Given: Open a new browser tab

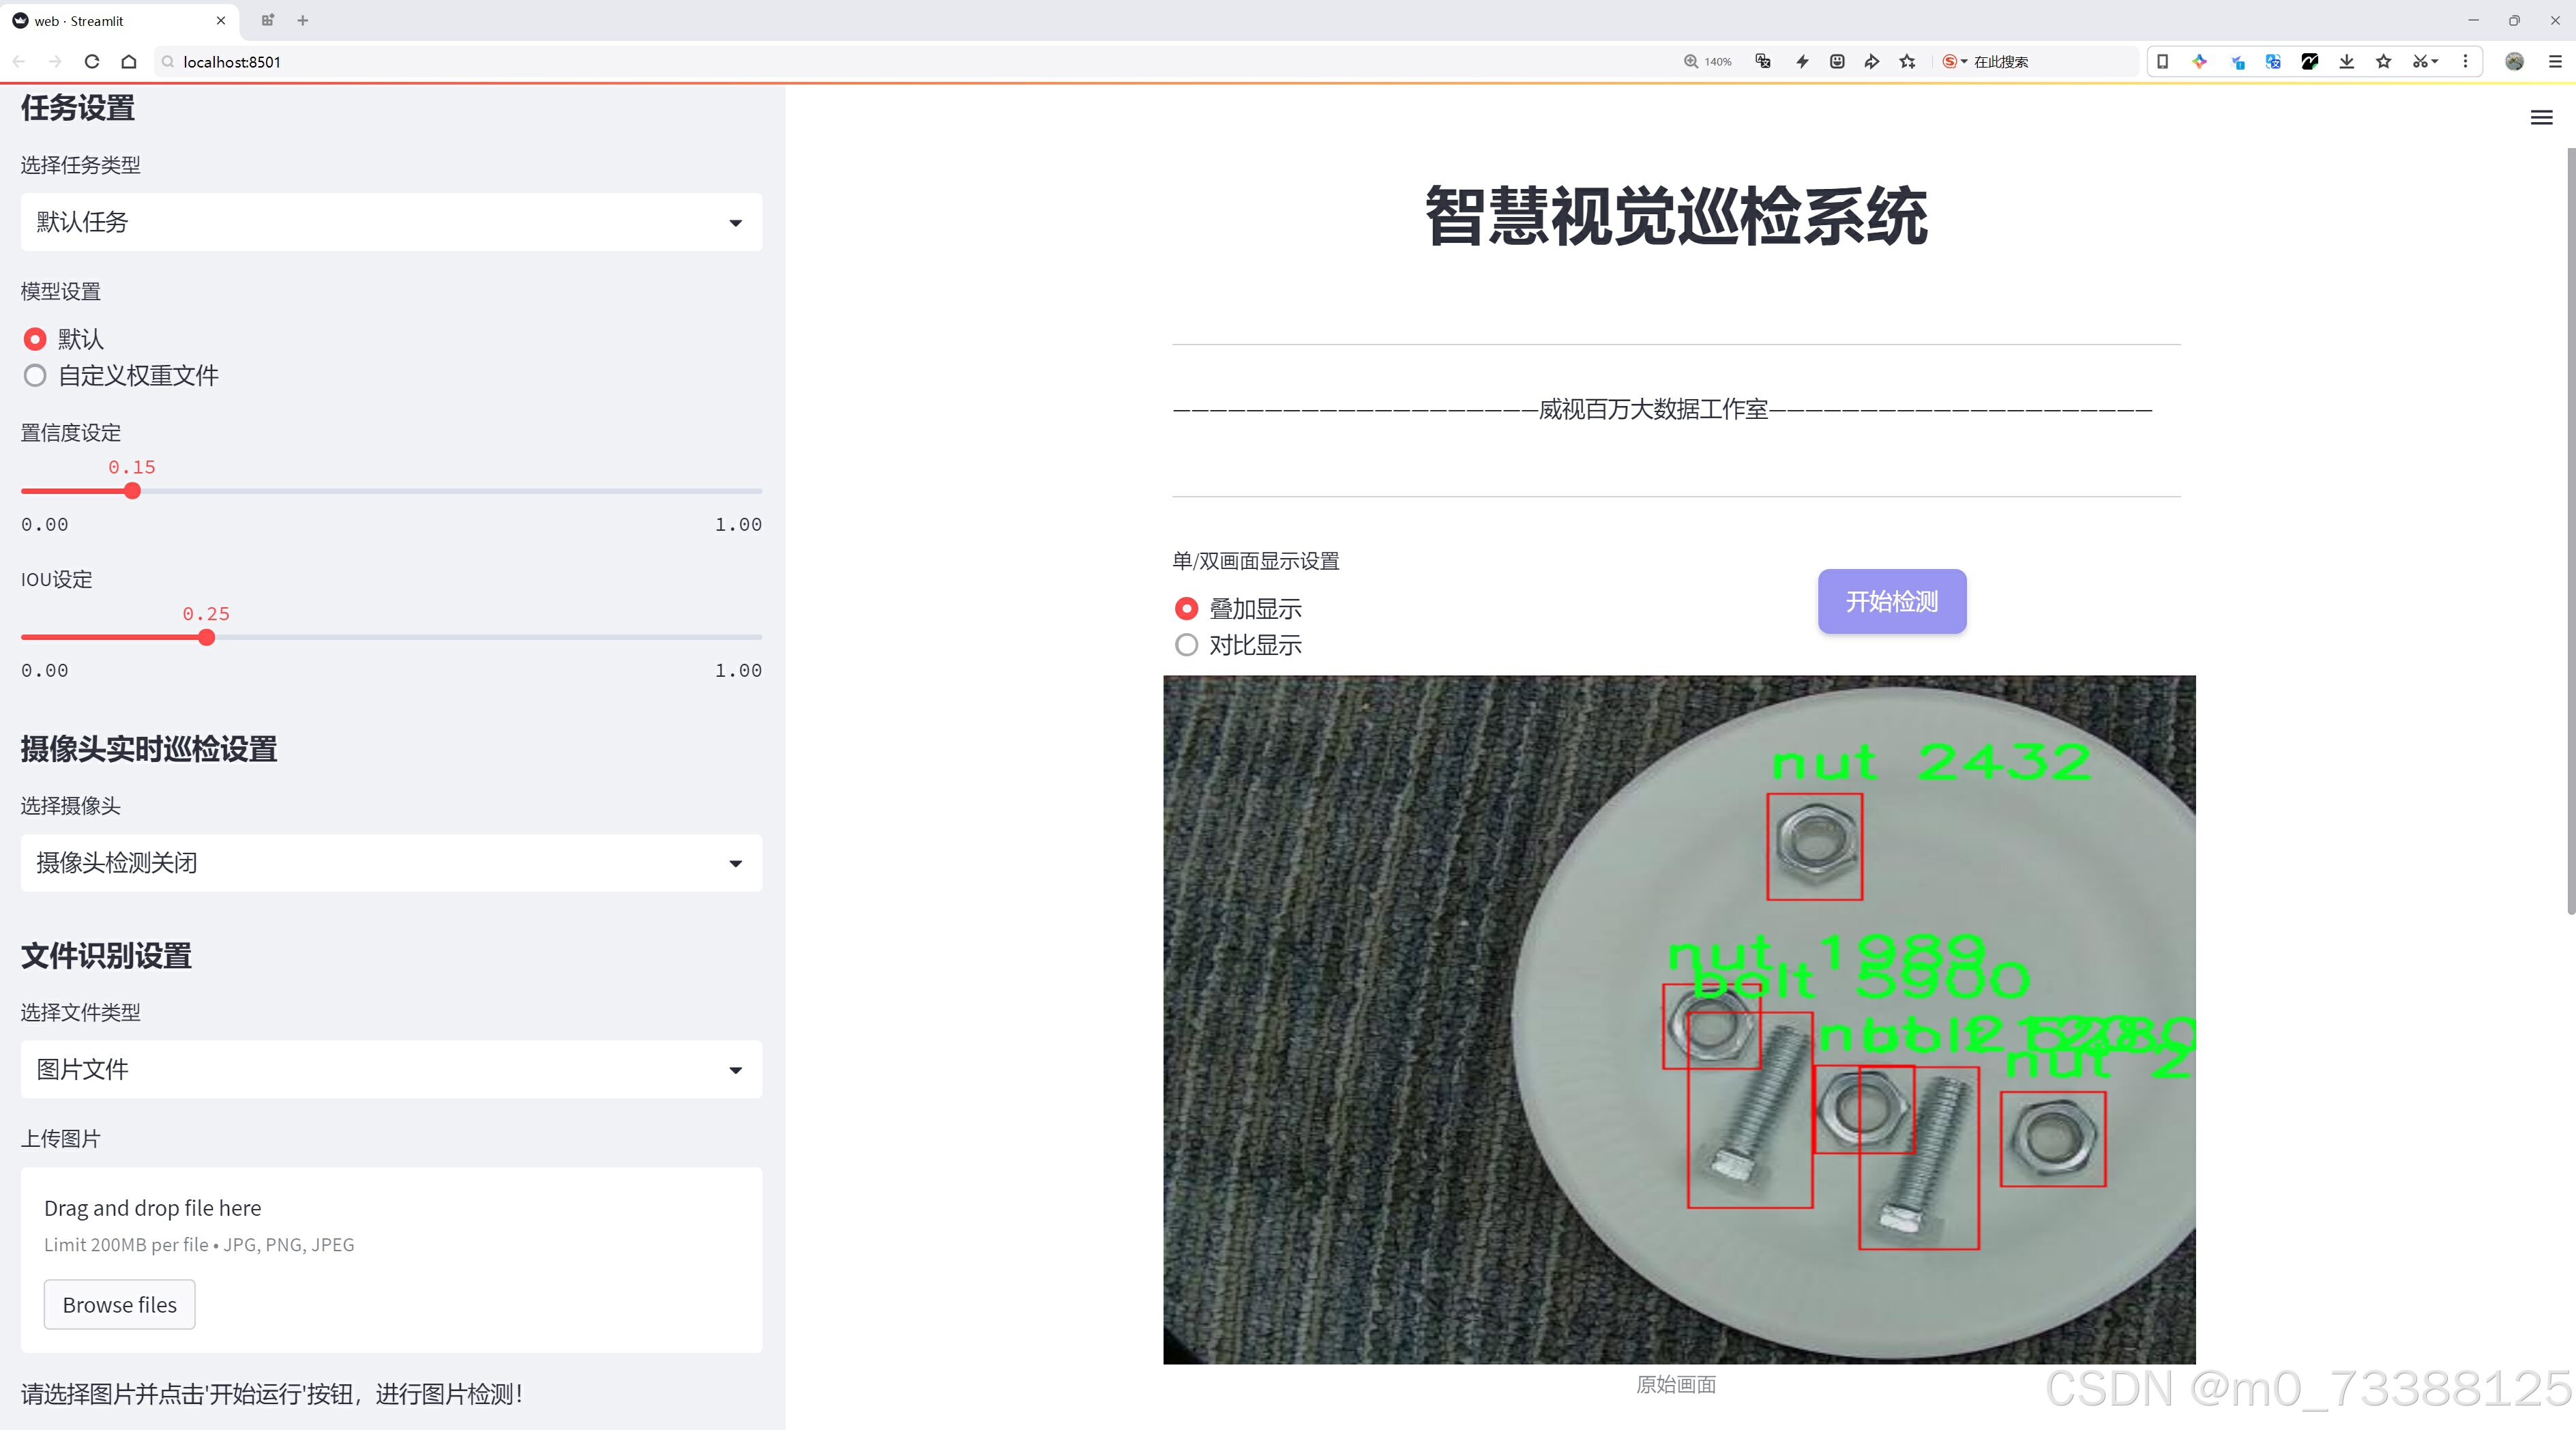Looking at the screenshot, I should [x=303, y=20].
